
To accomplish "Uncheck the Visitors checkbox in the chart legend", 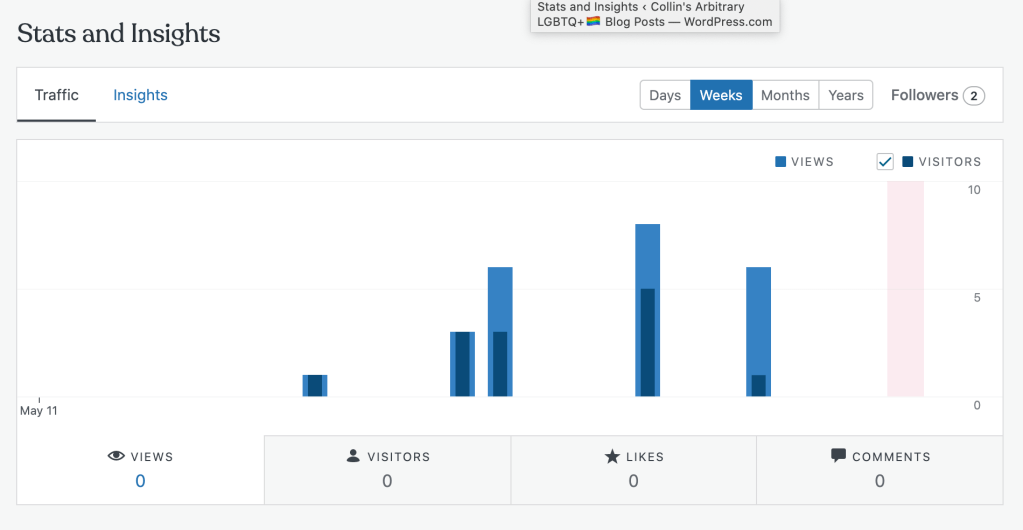I will pyautogui.click(x=885, y=162).
